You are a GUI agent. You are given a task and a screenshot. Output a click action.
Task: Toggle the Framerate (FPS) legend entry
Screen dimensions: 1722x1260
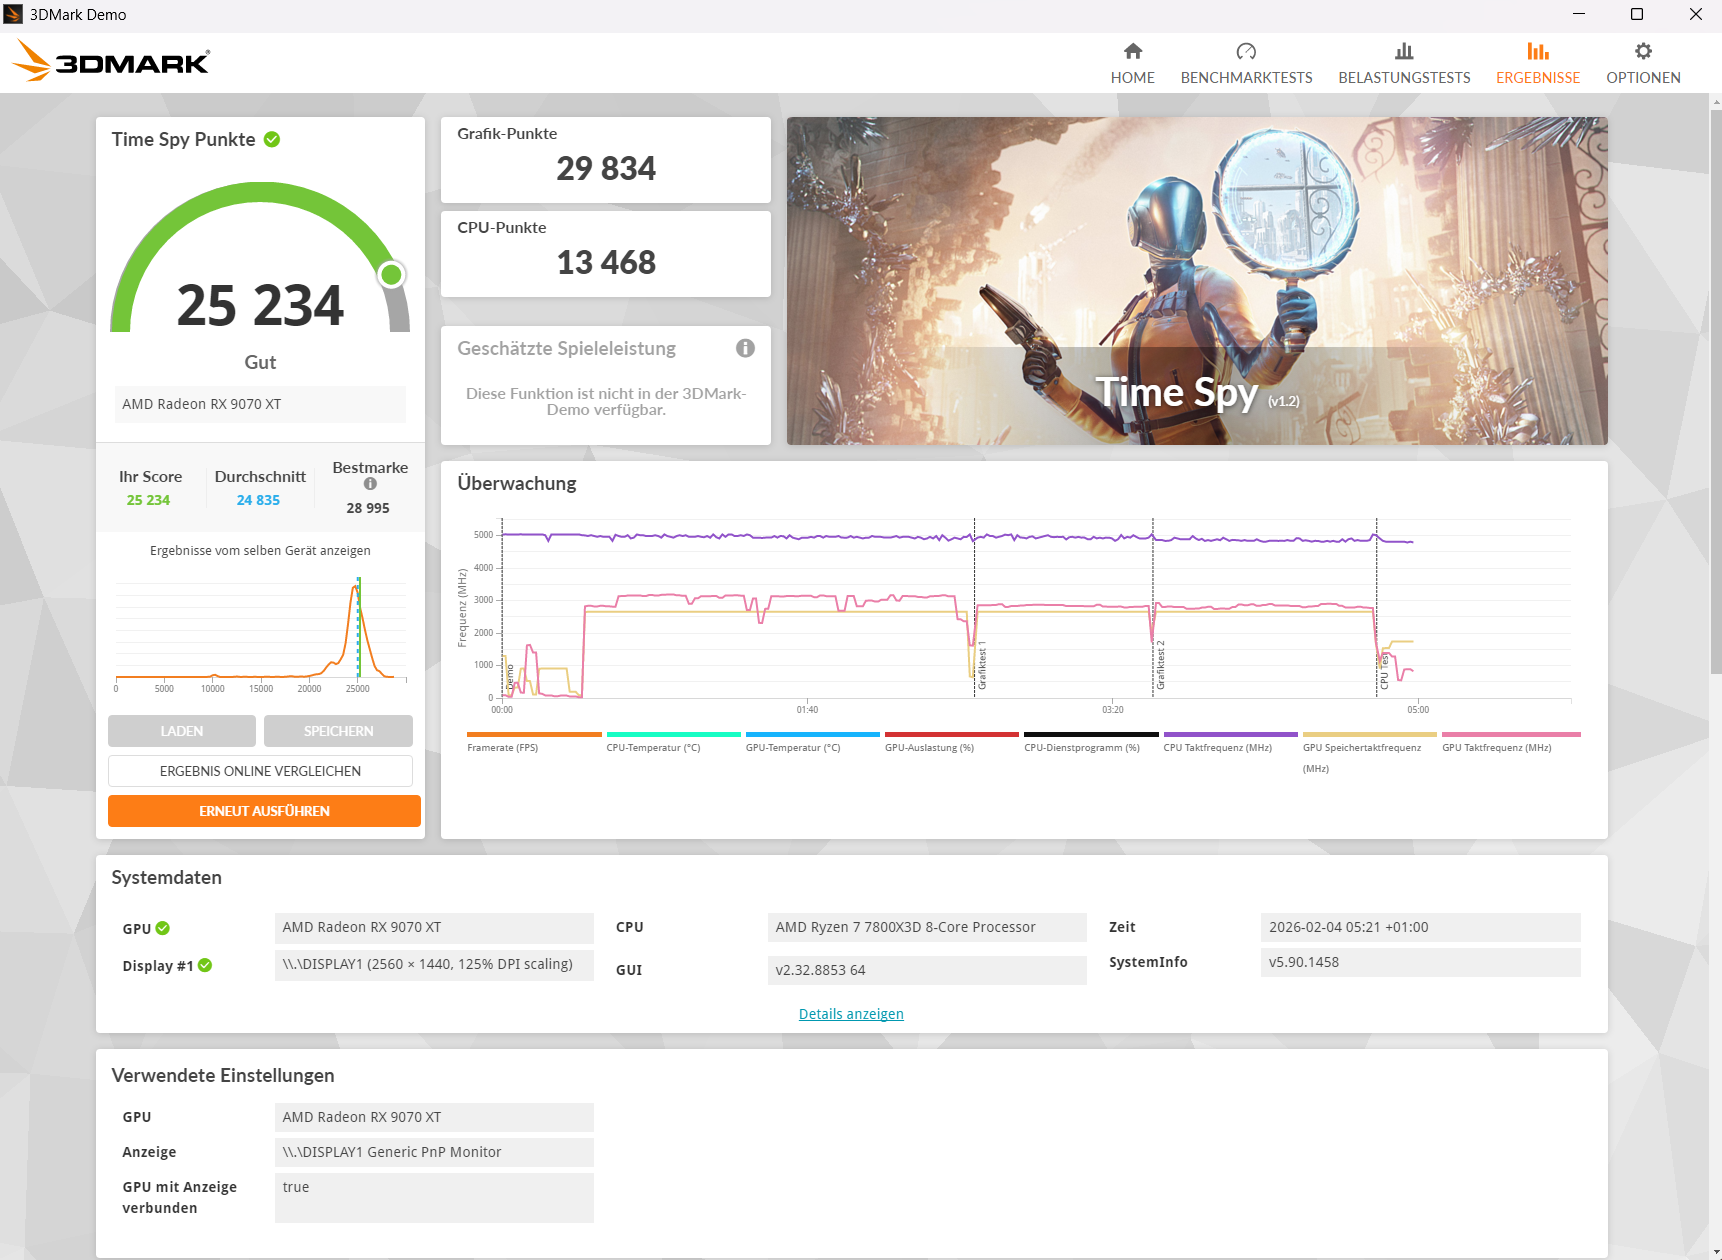click(x=534, y=742)
